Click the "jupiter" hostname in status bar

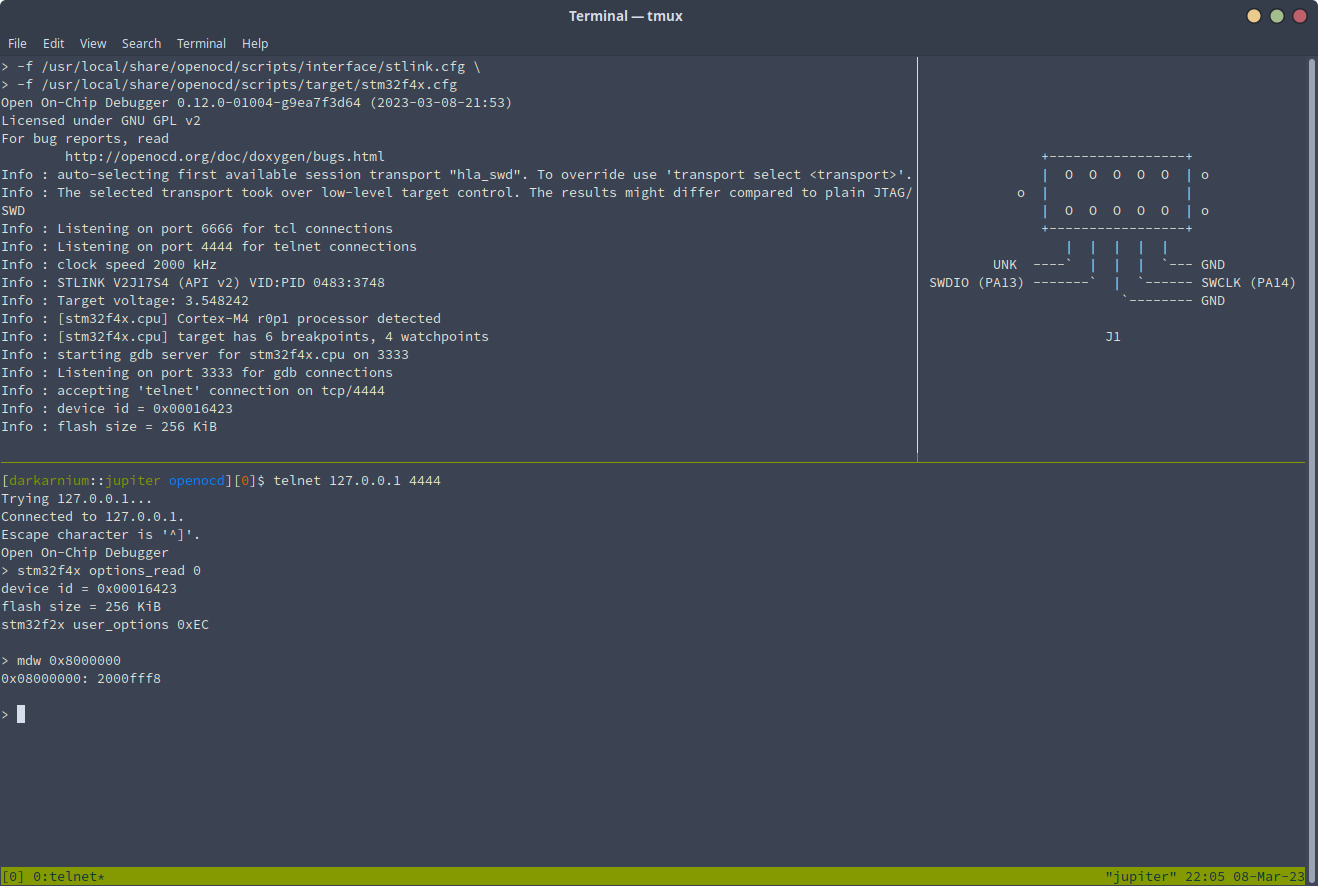pyautogui.click(x=1142, y=877)
